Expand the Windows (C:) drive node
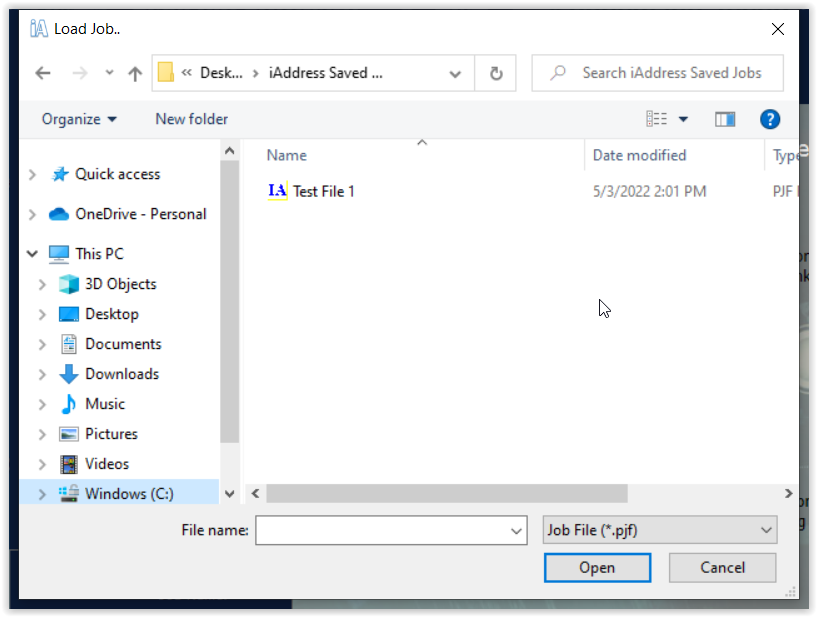This screenshot has width=817, height=617. (x=42, y=494)
